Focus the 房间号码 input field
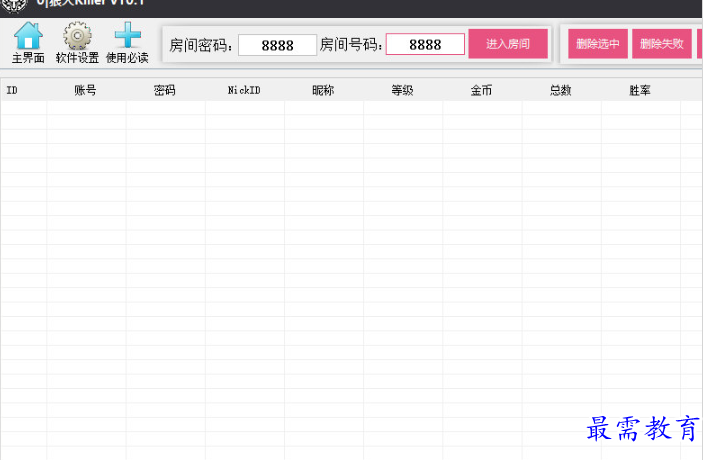 [x=425, y=44]
